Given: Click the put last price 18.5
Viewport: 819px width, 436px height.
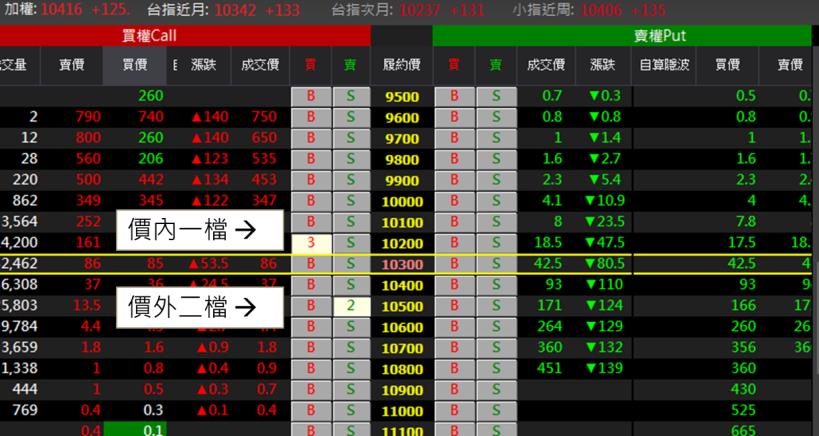Looking at the screenshot, I should point(548,243).
